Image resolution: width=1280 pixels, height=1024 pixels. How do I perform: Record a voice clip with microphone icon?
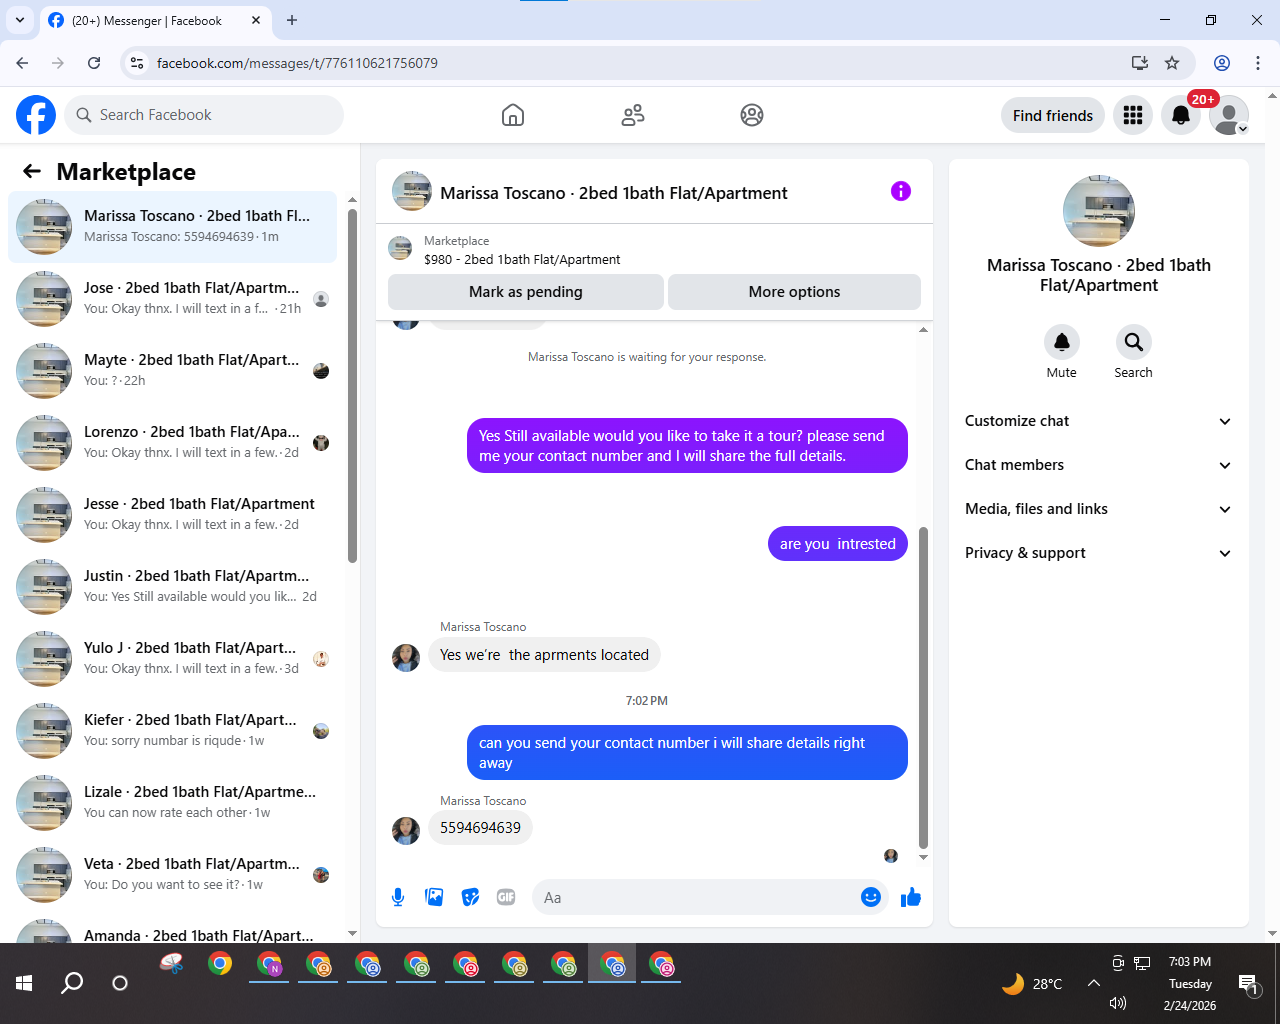(x=398, y=897)
